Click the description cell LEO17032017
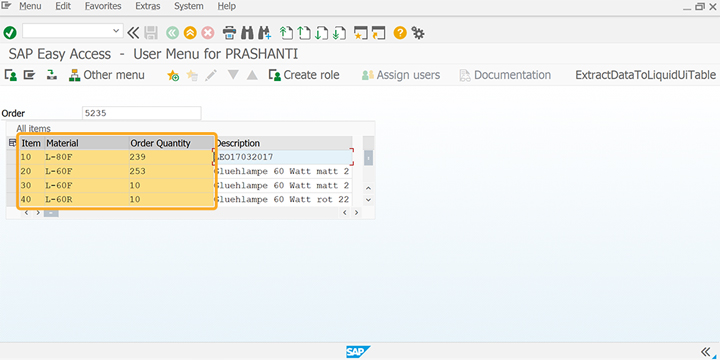 pyautogui.click(x=283, y=157)
